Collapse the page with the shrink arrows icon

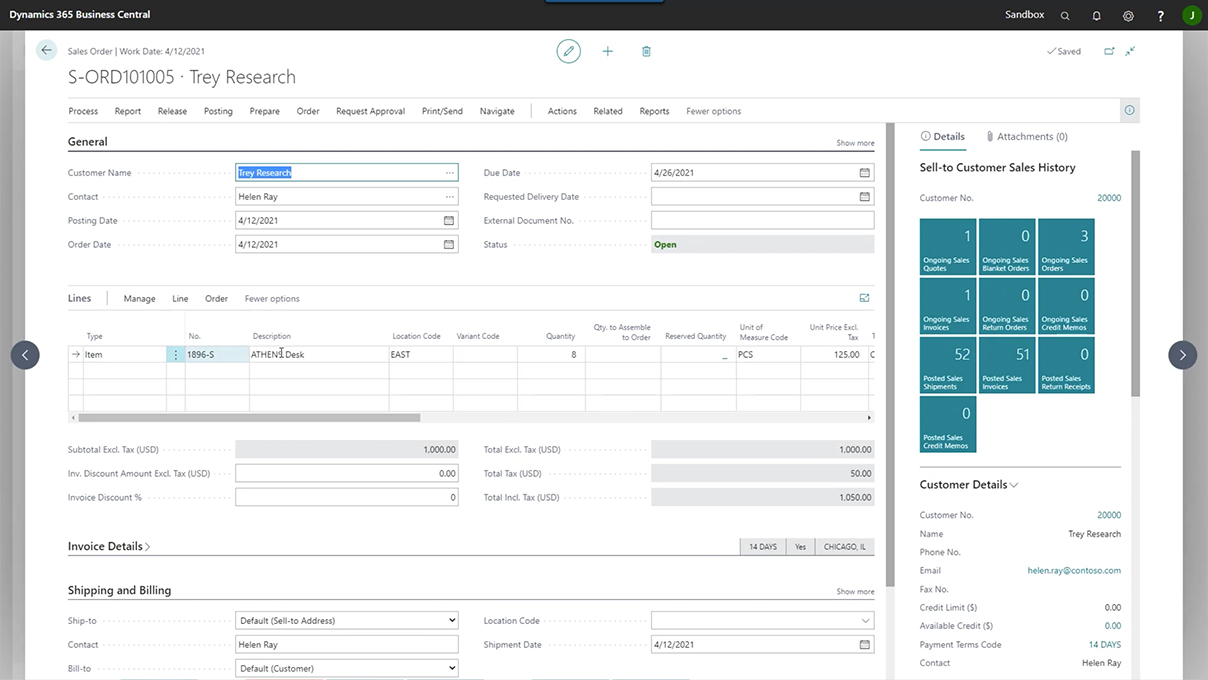point(1130,51)
